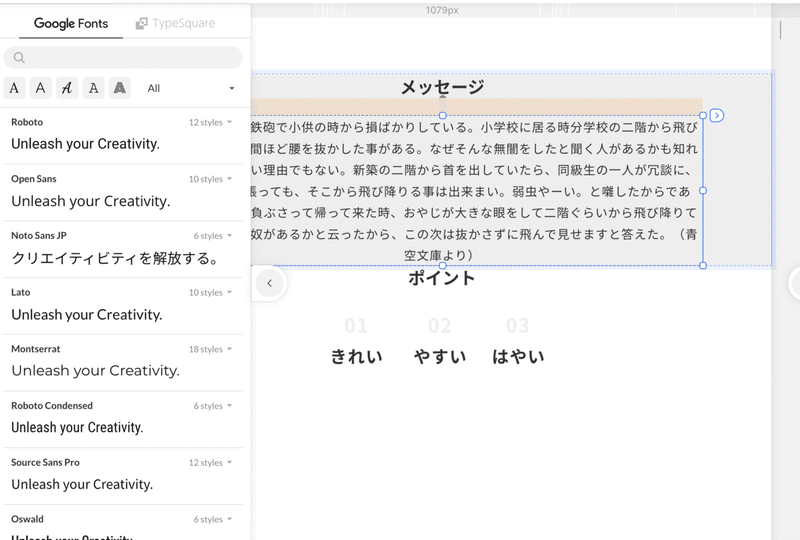
Task: Select the やすい label
Action: click(440, 356)
